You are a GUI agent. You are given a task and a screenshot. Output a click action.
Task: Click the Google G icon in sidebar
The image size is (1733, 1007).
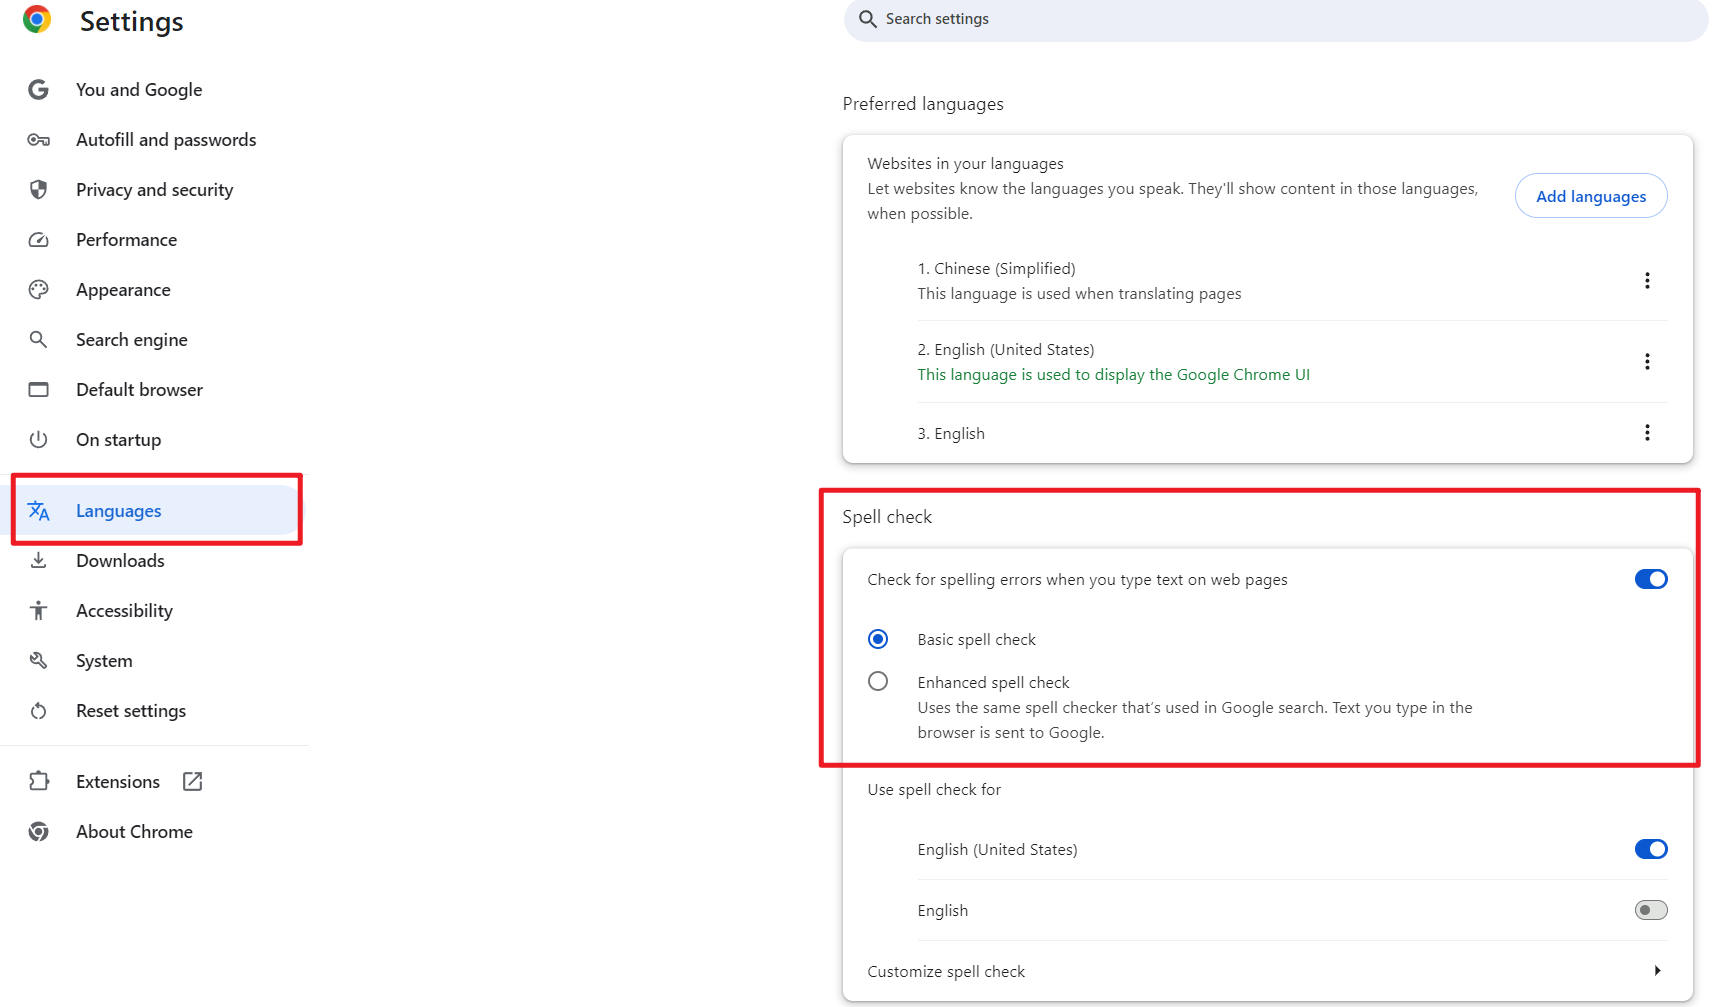38,90
